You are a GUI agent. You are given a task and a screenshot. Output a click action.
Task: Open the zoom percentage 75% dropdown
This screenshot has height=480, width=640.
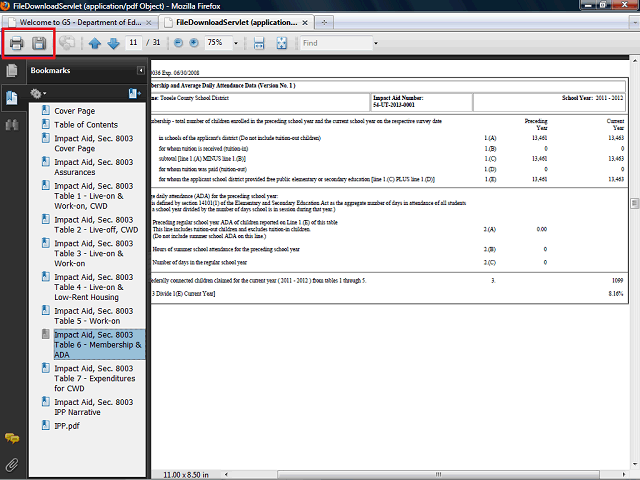[x=237, y=44]
